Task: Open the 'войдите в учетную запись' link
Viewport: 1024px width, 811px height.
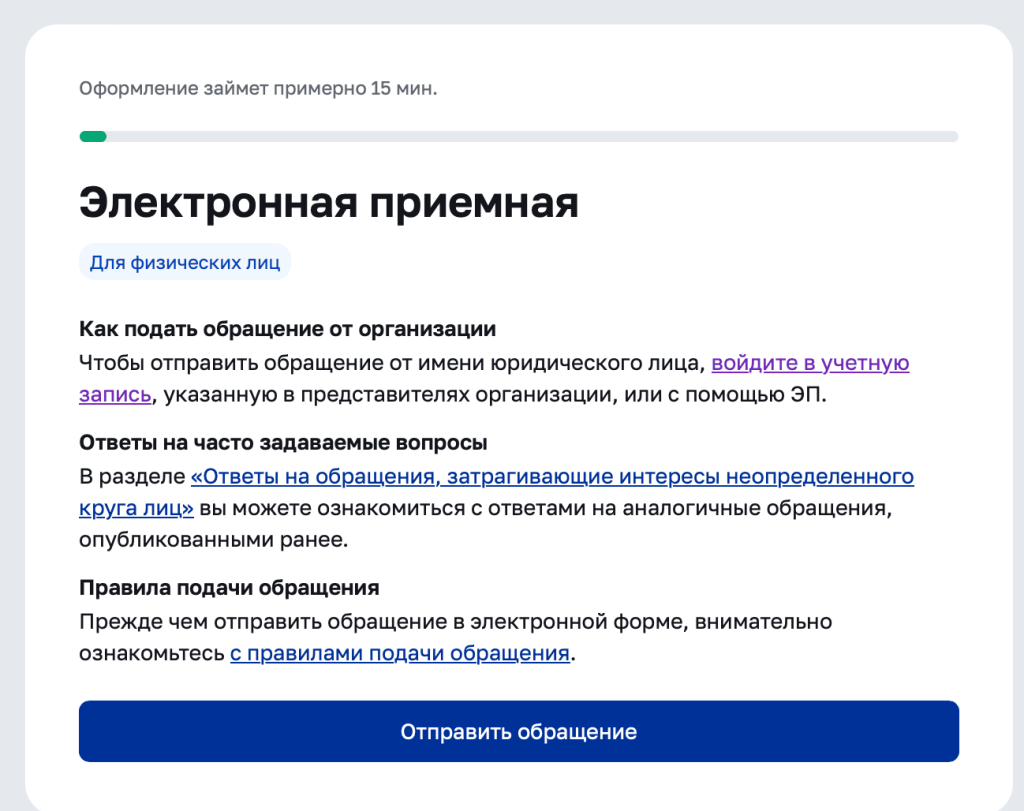Action: [810, 362]
